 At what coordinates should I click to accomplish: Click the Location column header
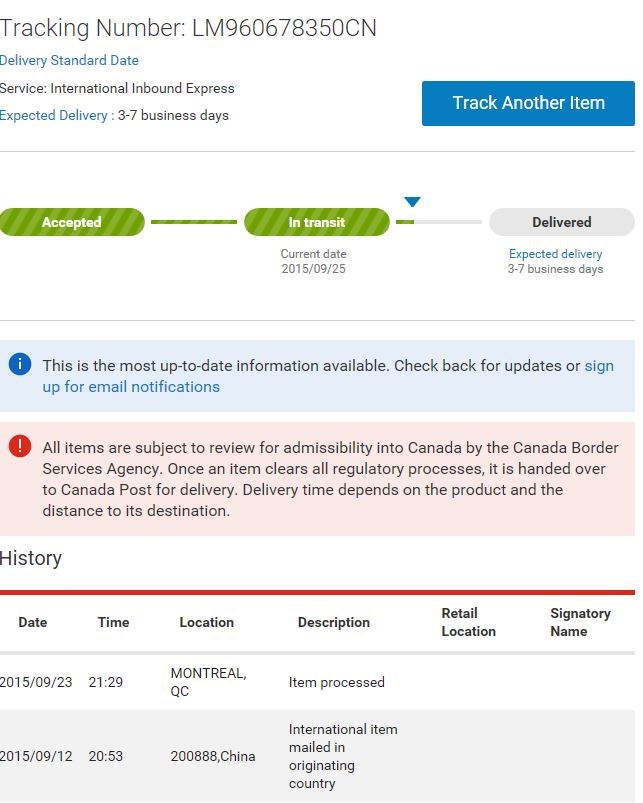(206, 622)
